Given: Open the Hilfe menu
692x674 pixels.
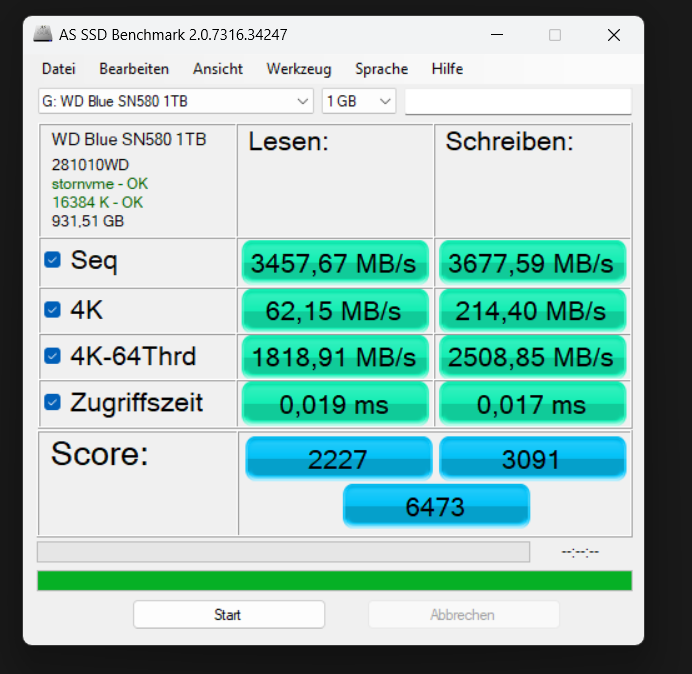Looking at the screenshot, I should [x=447, y=69].
